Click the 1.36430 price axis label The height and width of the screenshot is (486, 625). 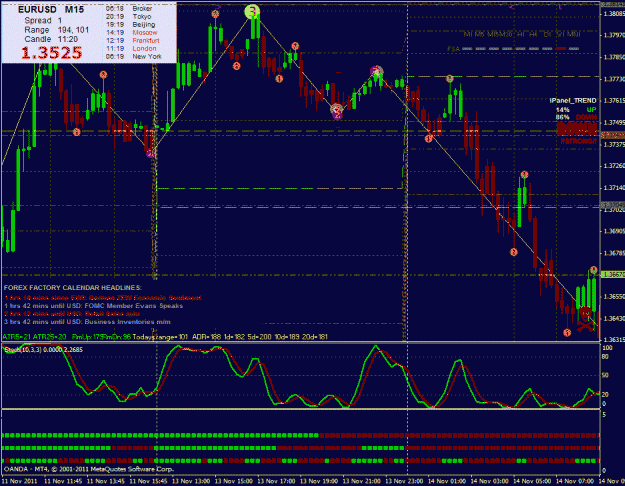pos(614,319)
